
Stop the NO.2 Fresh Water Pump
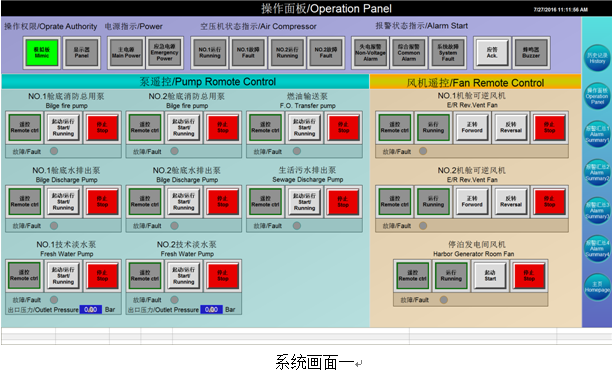click(x=223, y=276)
